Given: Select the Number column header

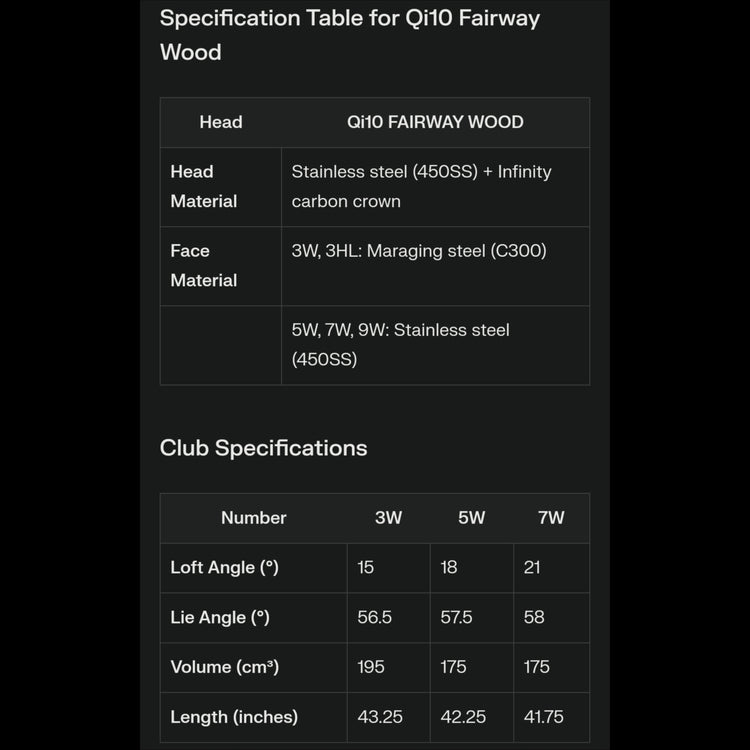Looking at the screenshot, I should click(253, 518).
